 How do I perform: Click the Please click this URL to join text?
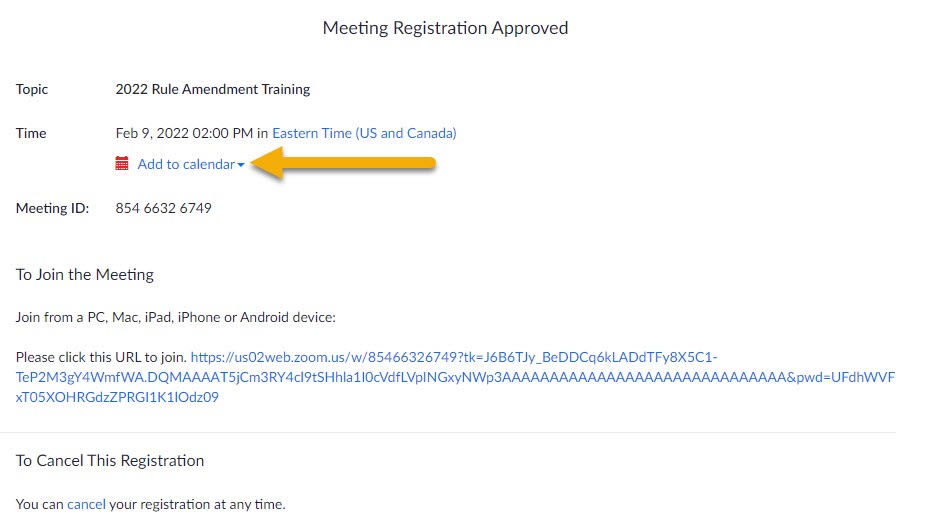(x=101, y=357)
